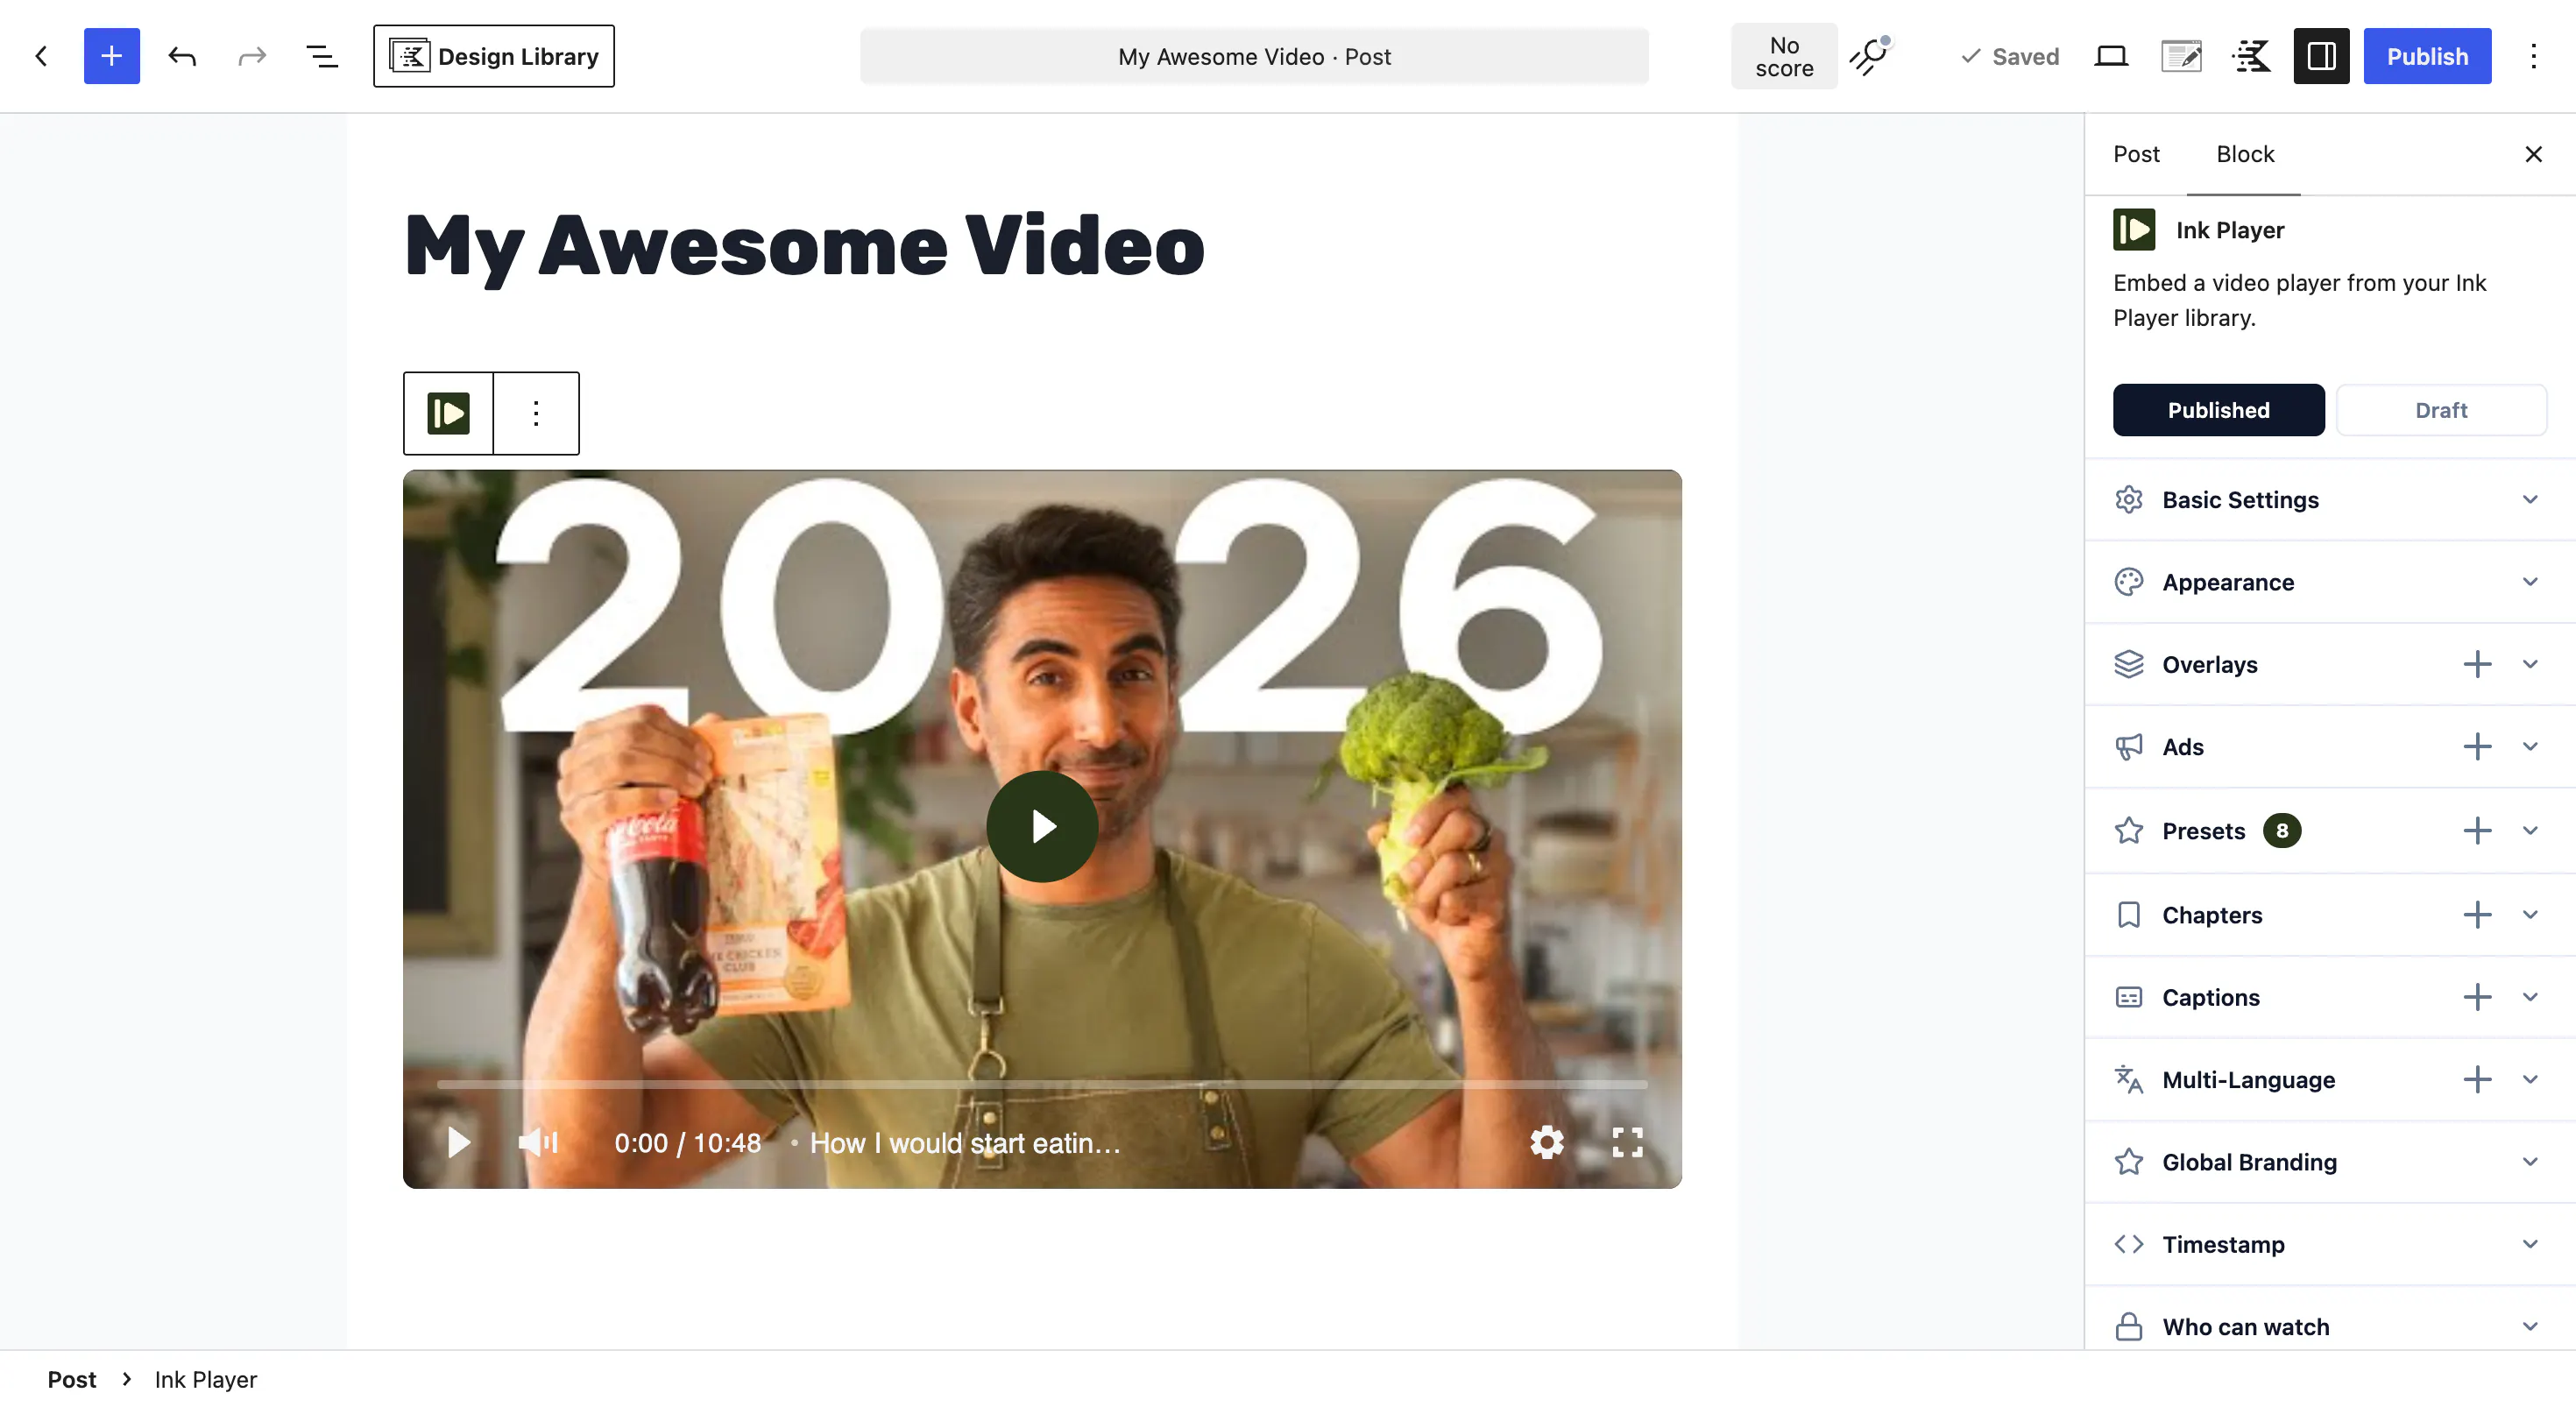The image size is (2576, 1407).
Task: Open the block inserter plus button
Action: (x=111, y=56)
